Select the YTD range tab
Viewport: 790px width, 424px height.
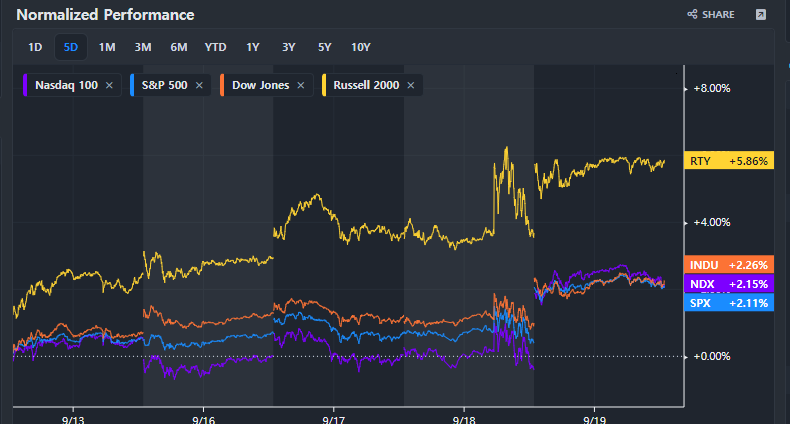click(215, 47)
